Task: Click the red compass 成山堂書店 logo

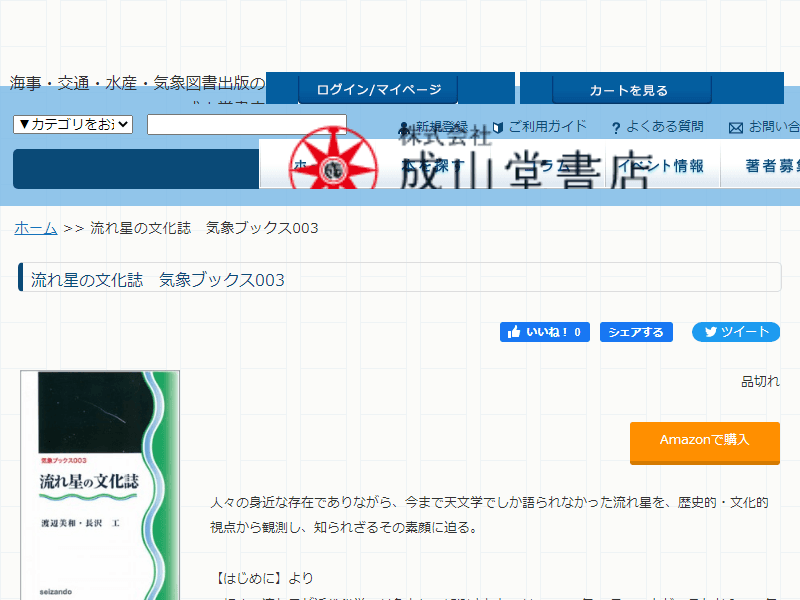Action: 334,158
